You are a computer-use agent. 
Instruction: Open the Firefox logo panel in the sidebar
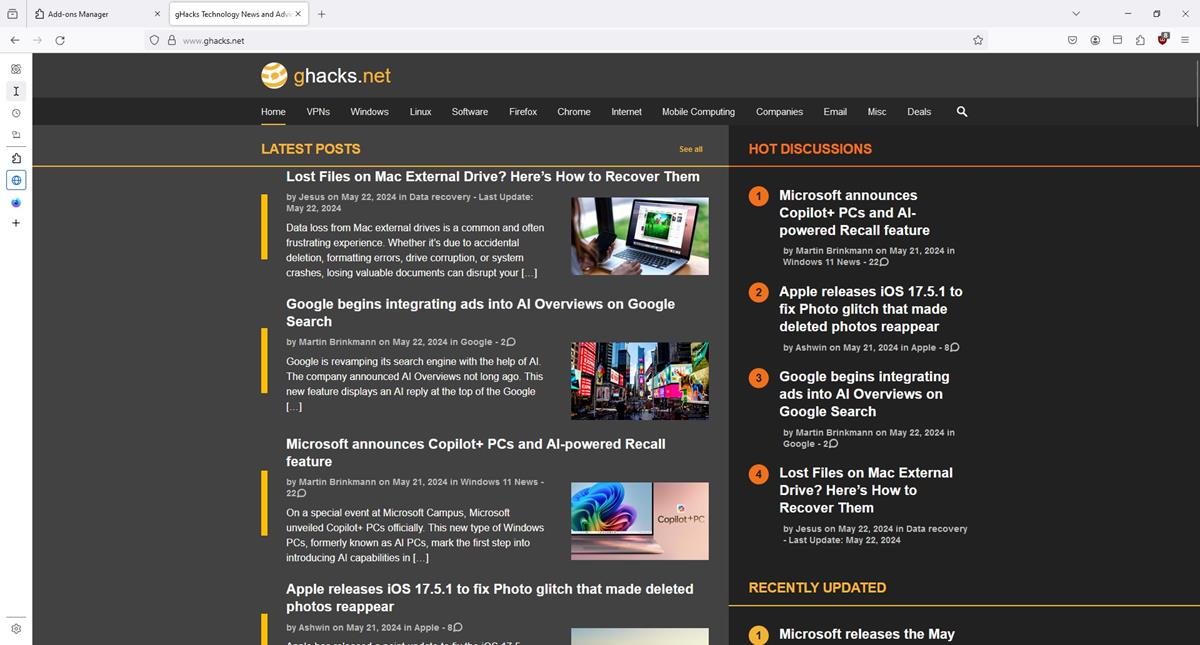pyautogui.click(x=16, y=202)
